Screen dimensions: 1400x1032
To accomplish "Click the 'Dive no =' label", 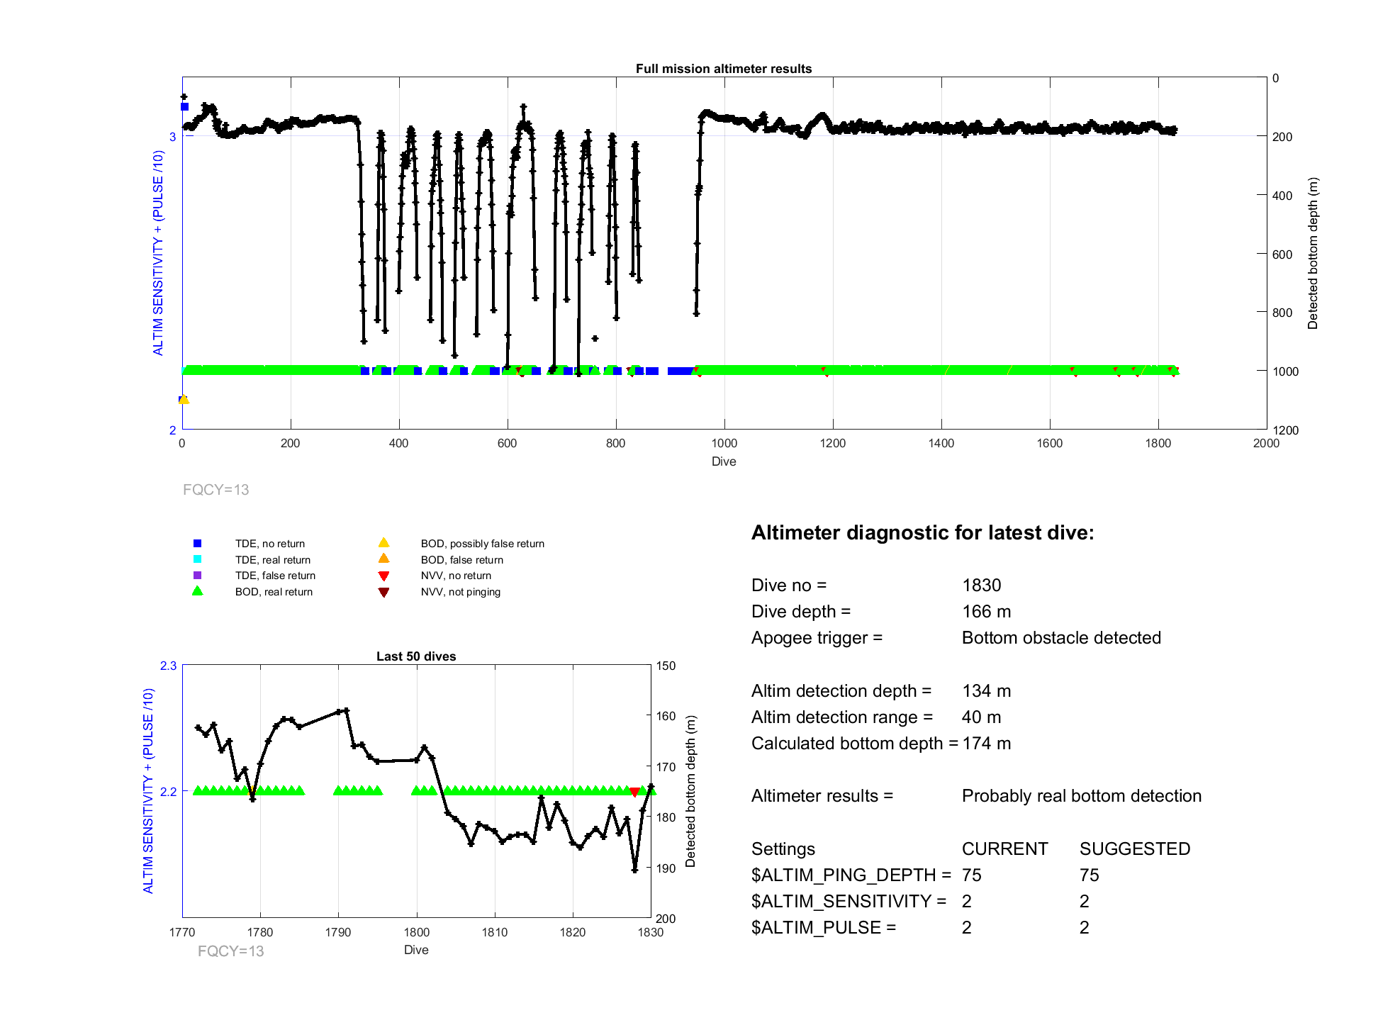I will pyautogui.click(x=789, y=585).
